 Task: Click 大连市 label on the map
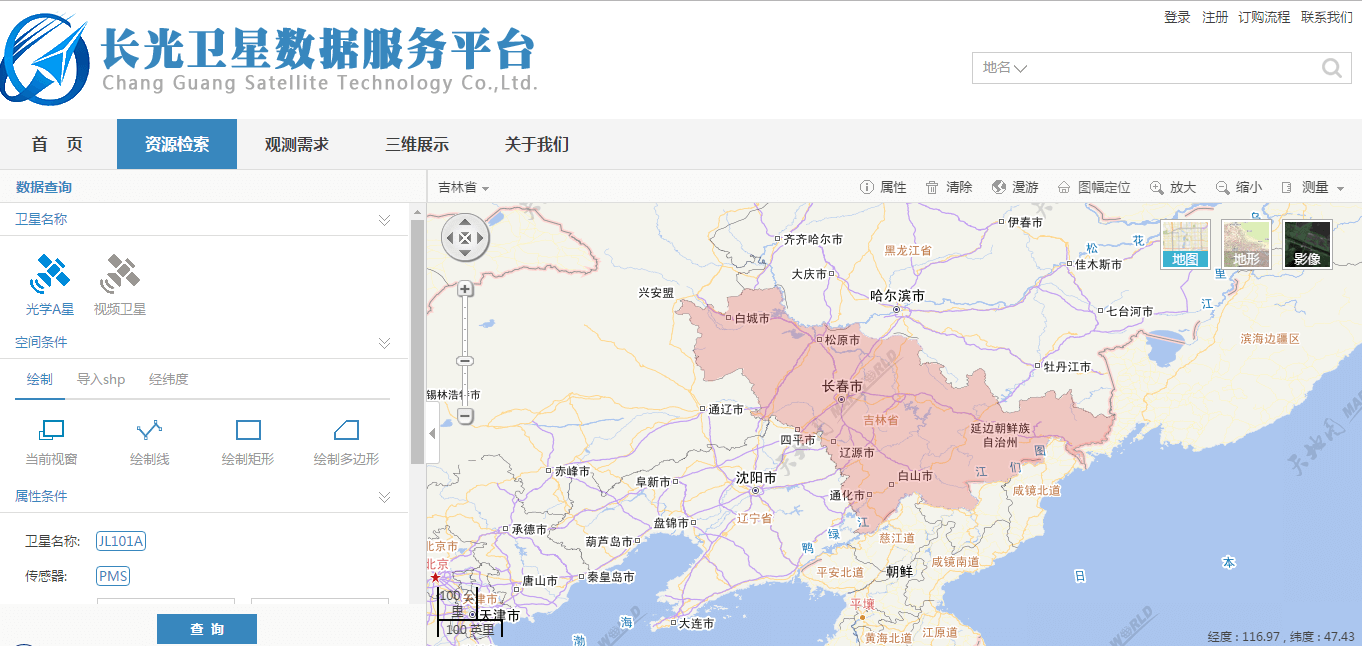pos(696,624)
